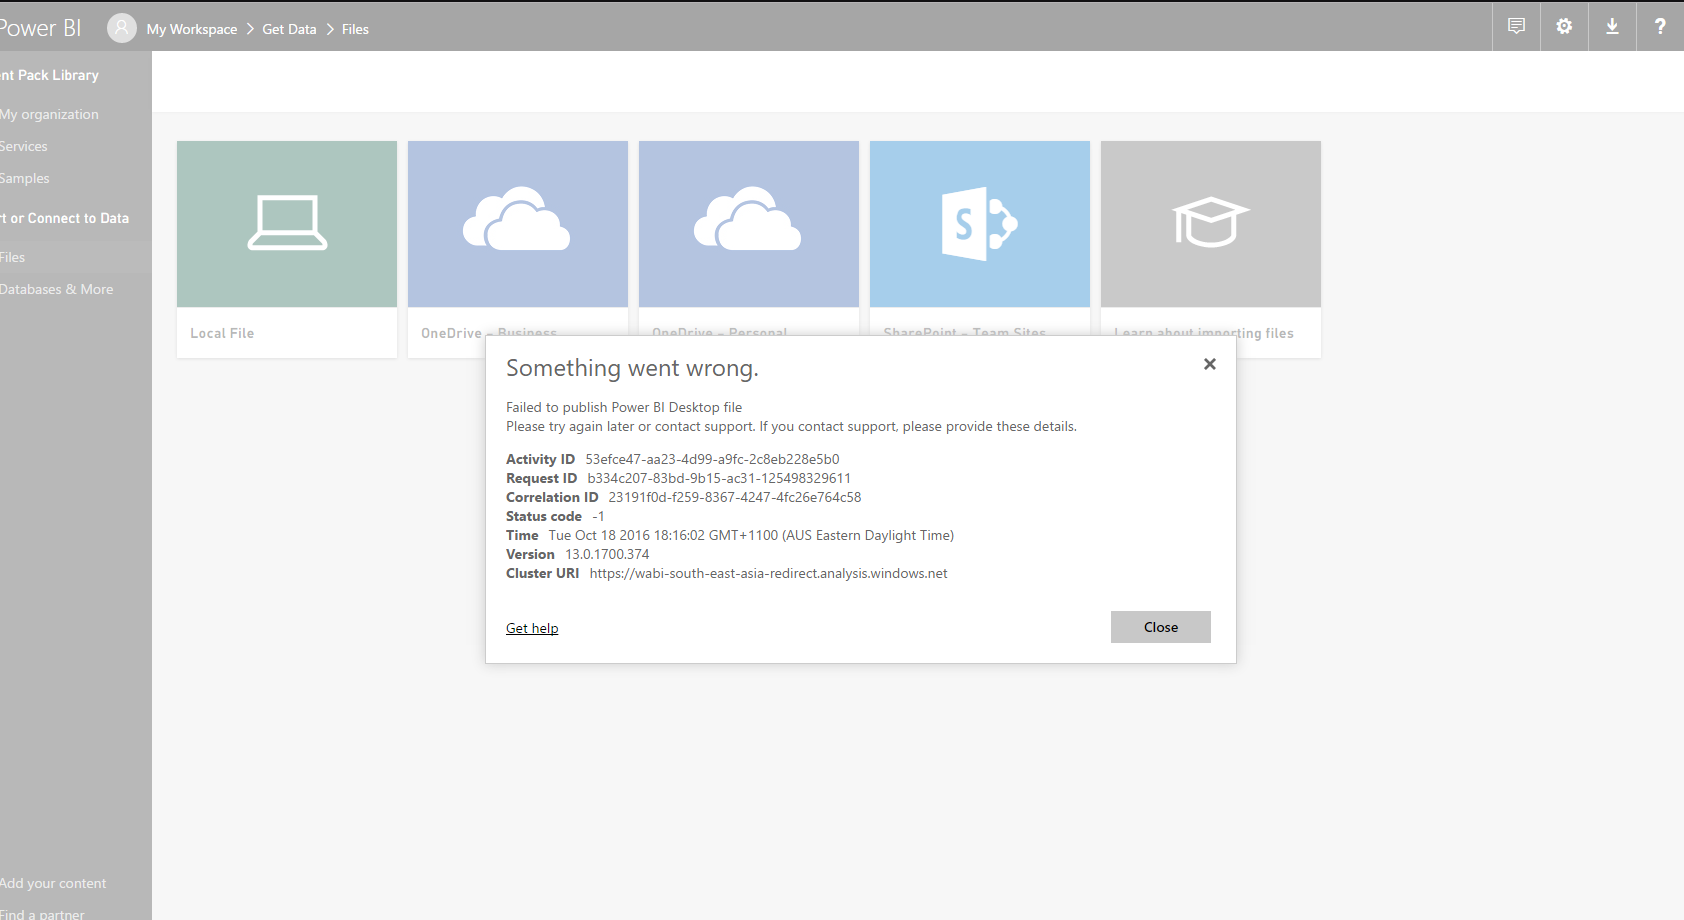Click the Something went wrong heading
Screen dimensions: 1684x920
(632, 368)
